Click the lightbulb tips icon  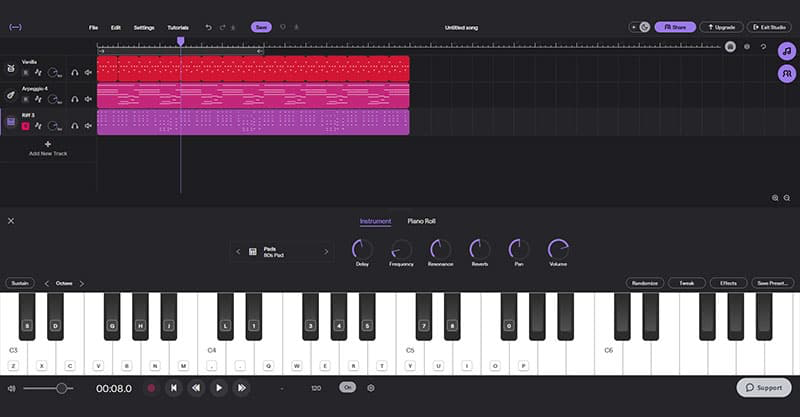[283, 27]
